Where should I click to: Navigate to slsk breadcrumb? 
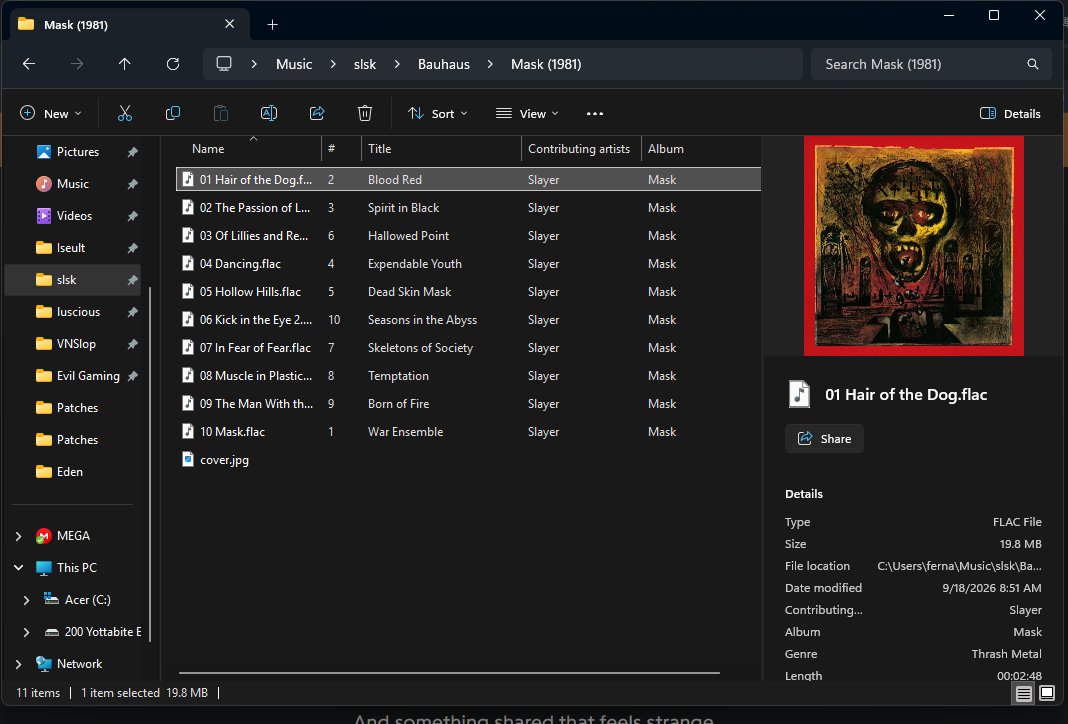[x=365, y=64]
